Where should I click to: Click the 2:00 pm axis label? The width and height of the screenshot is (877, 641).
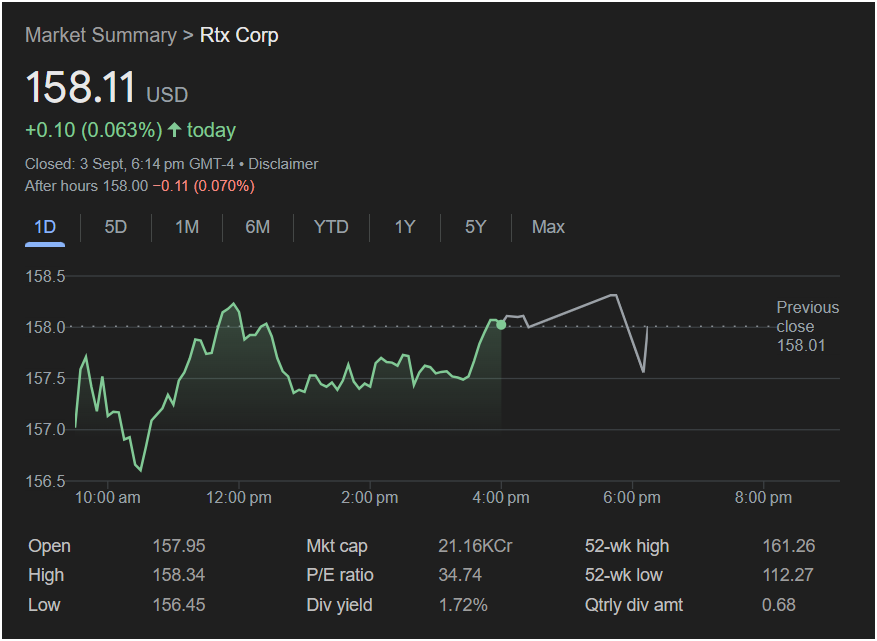(370, 497)
